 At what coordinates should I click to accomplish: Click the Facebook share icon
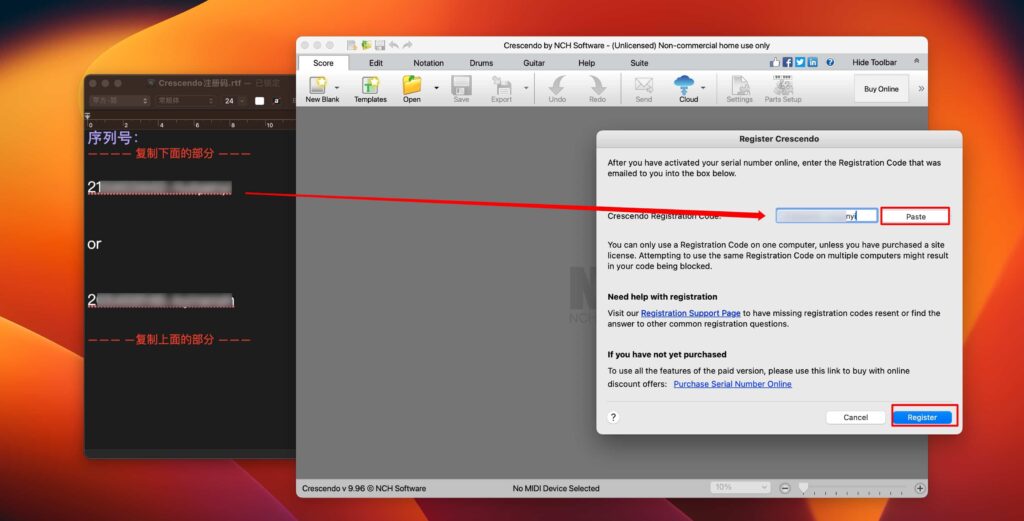tap(787, 63)
